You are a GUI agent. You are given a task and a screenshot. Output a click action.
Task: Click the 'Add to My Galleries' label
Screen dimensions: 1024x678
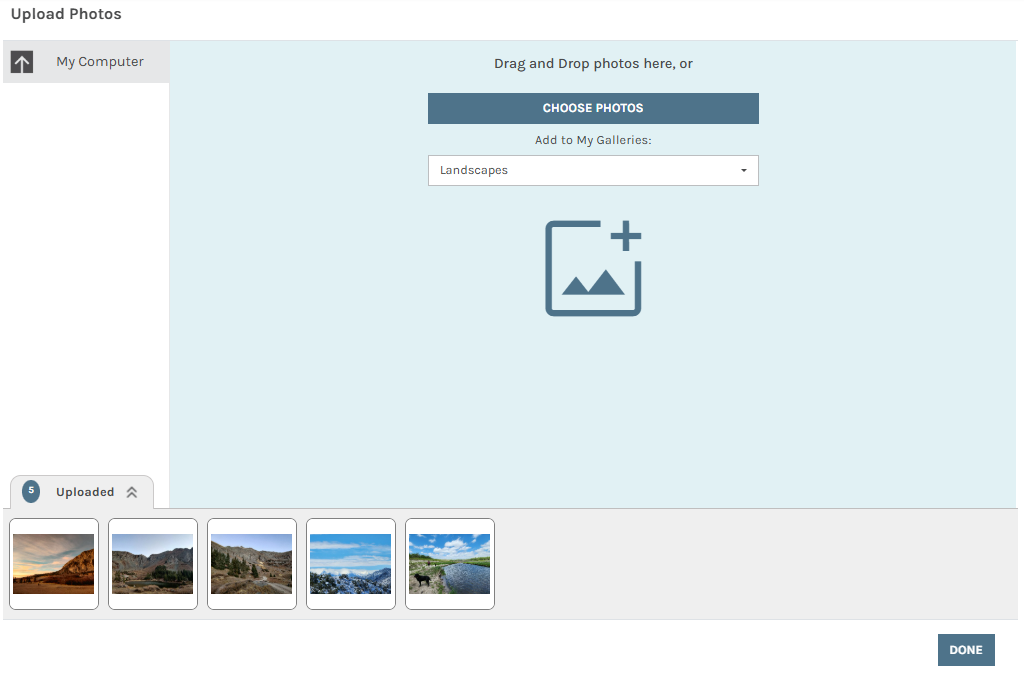tap(593, 140)
